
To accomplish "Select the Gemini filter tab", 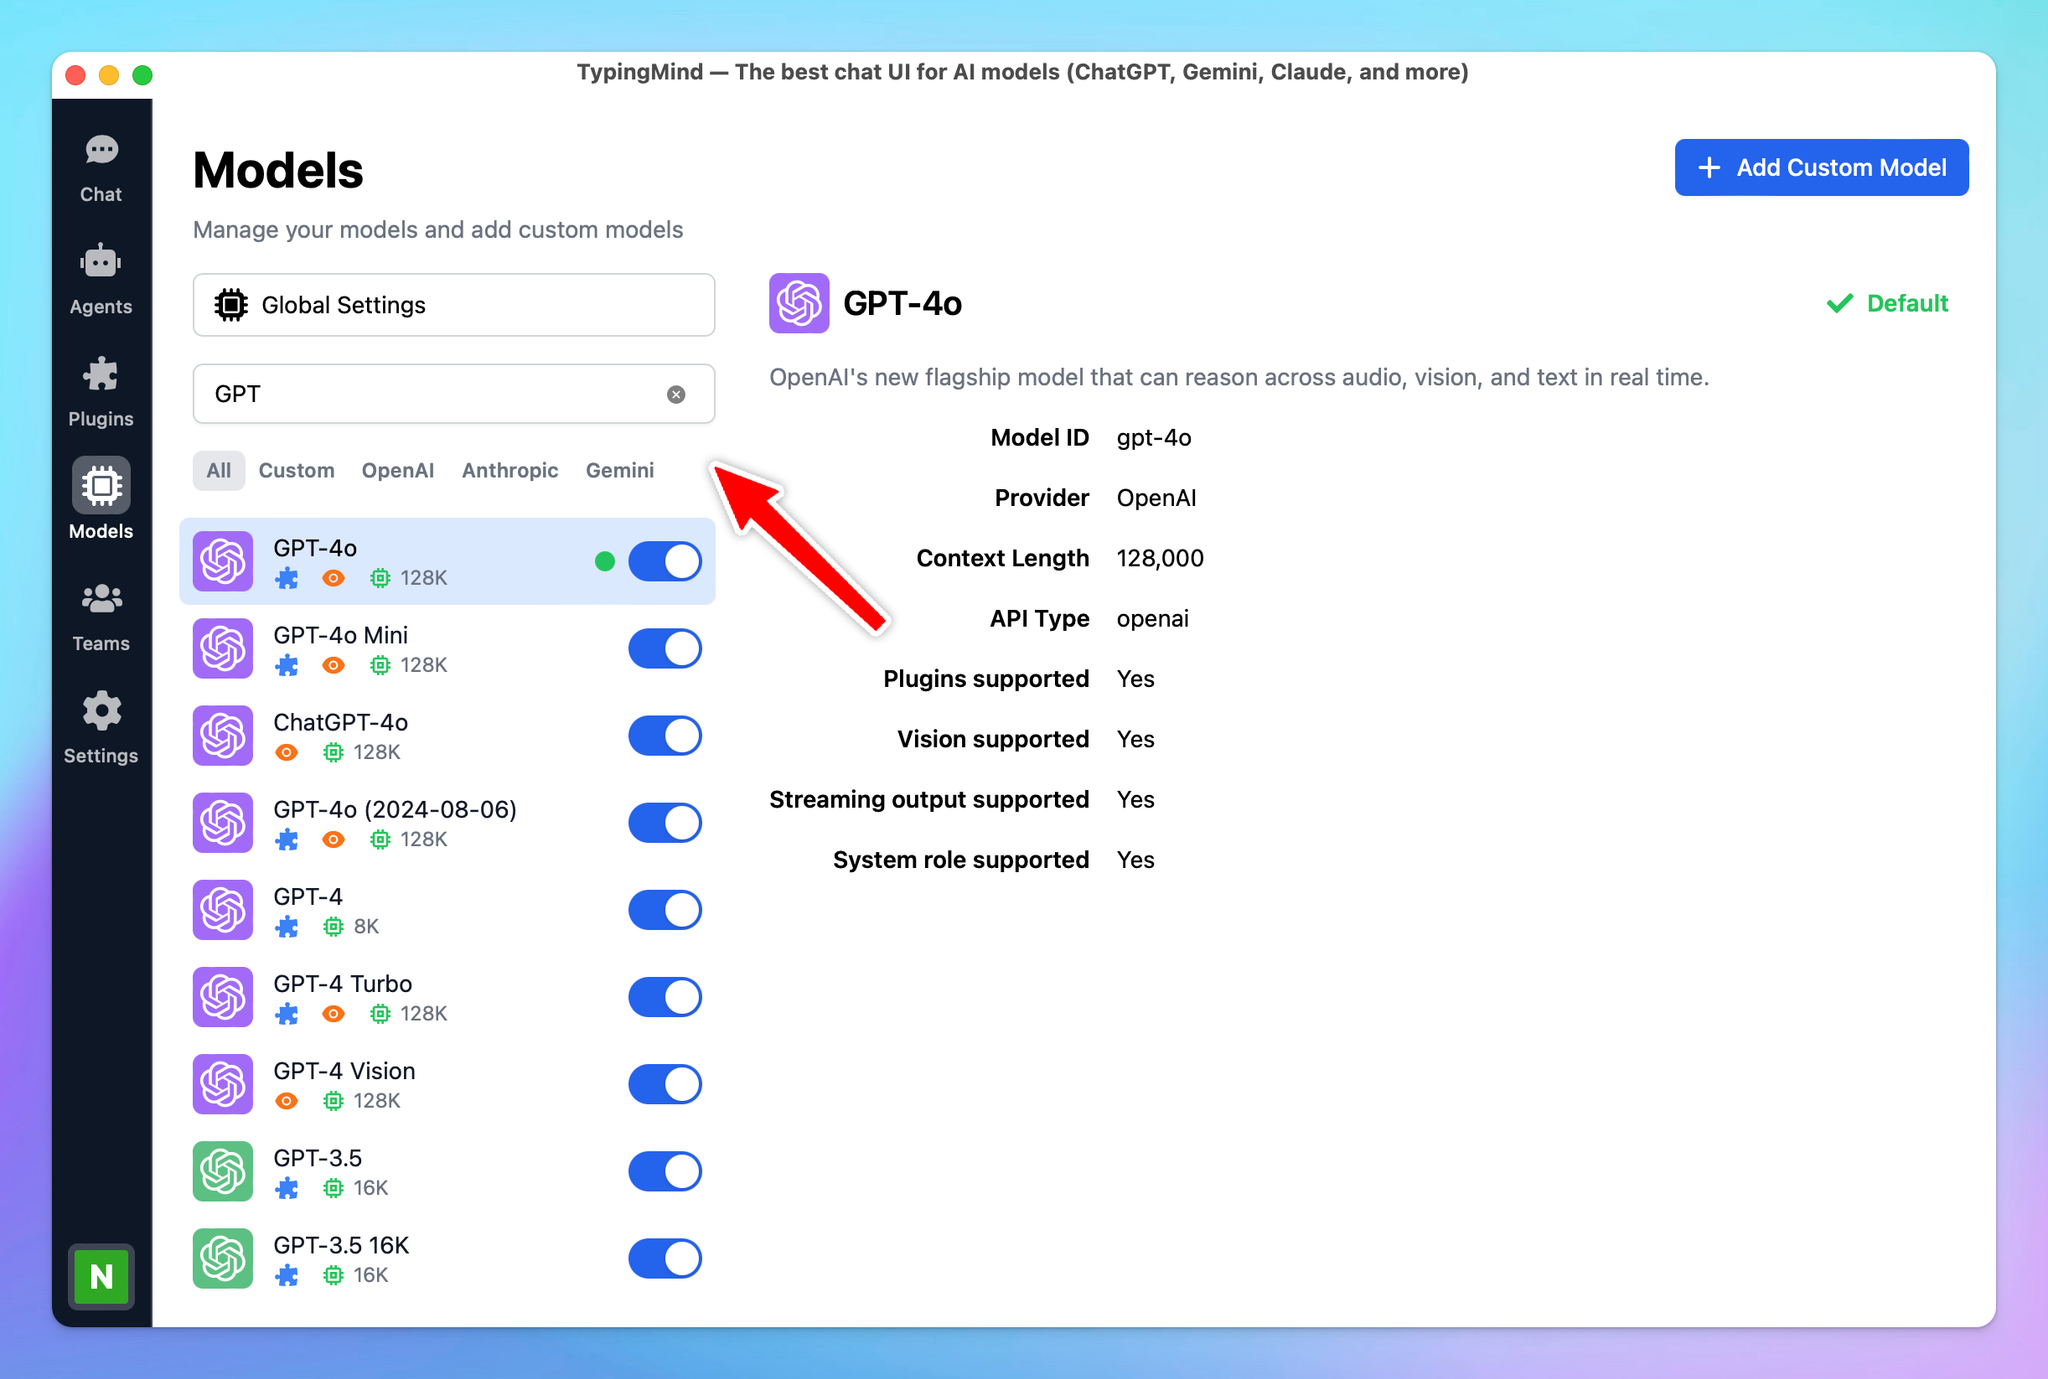I will tap(620, 471).
